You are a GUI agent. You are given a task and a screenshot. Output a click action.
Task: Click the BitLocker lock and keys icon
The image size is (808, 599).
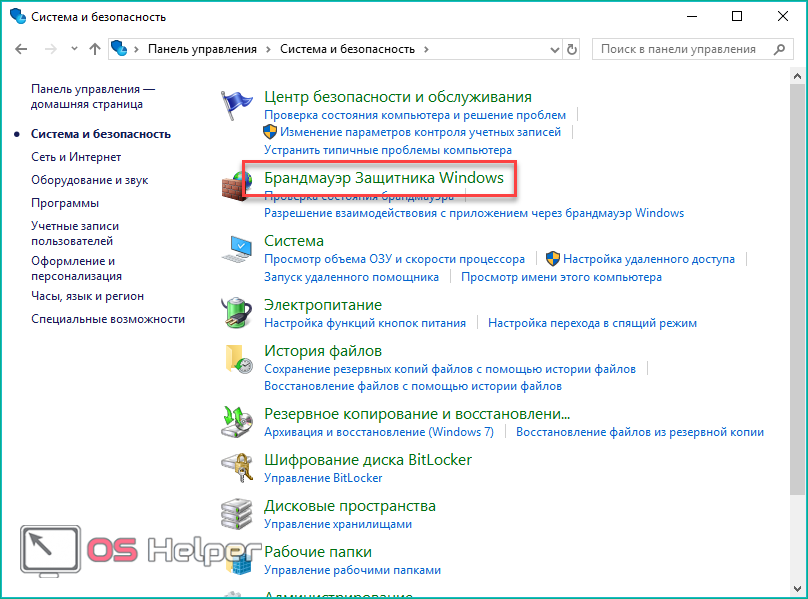point(237,468)
